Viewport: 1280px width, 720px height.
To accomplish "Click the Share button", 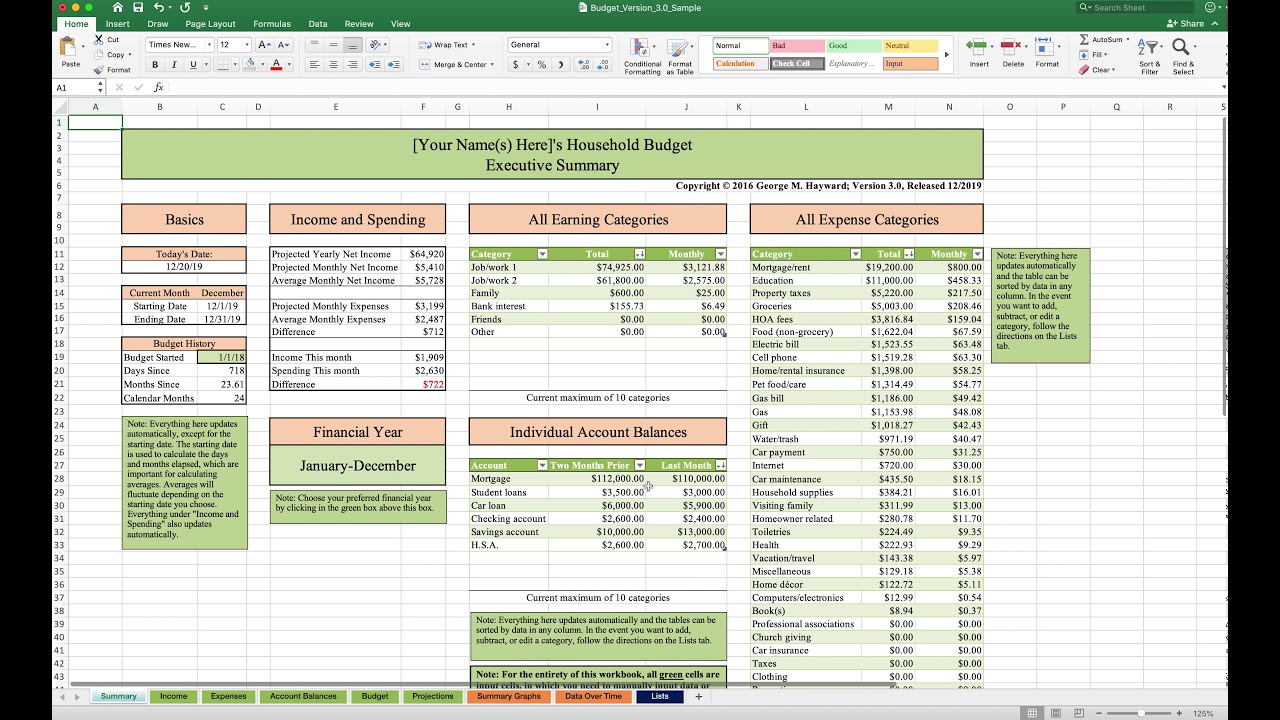I will 1186,24.
